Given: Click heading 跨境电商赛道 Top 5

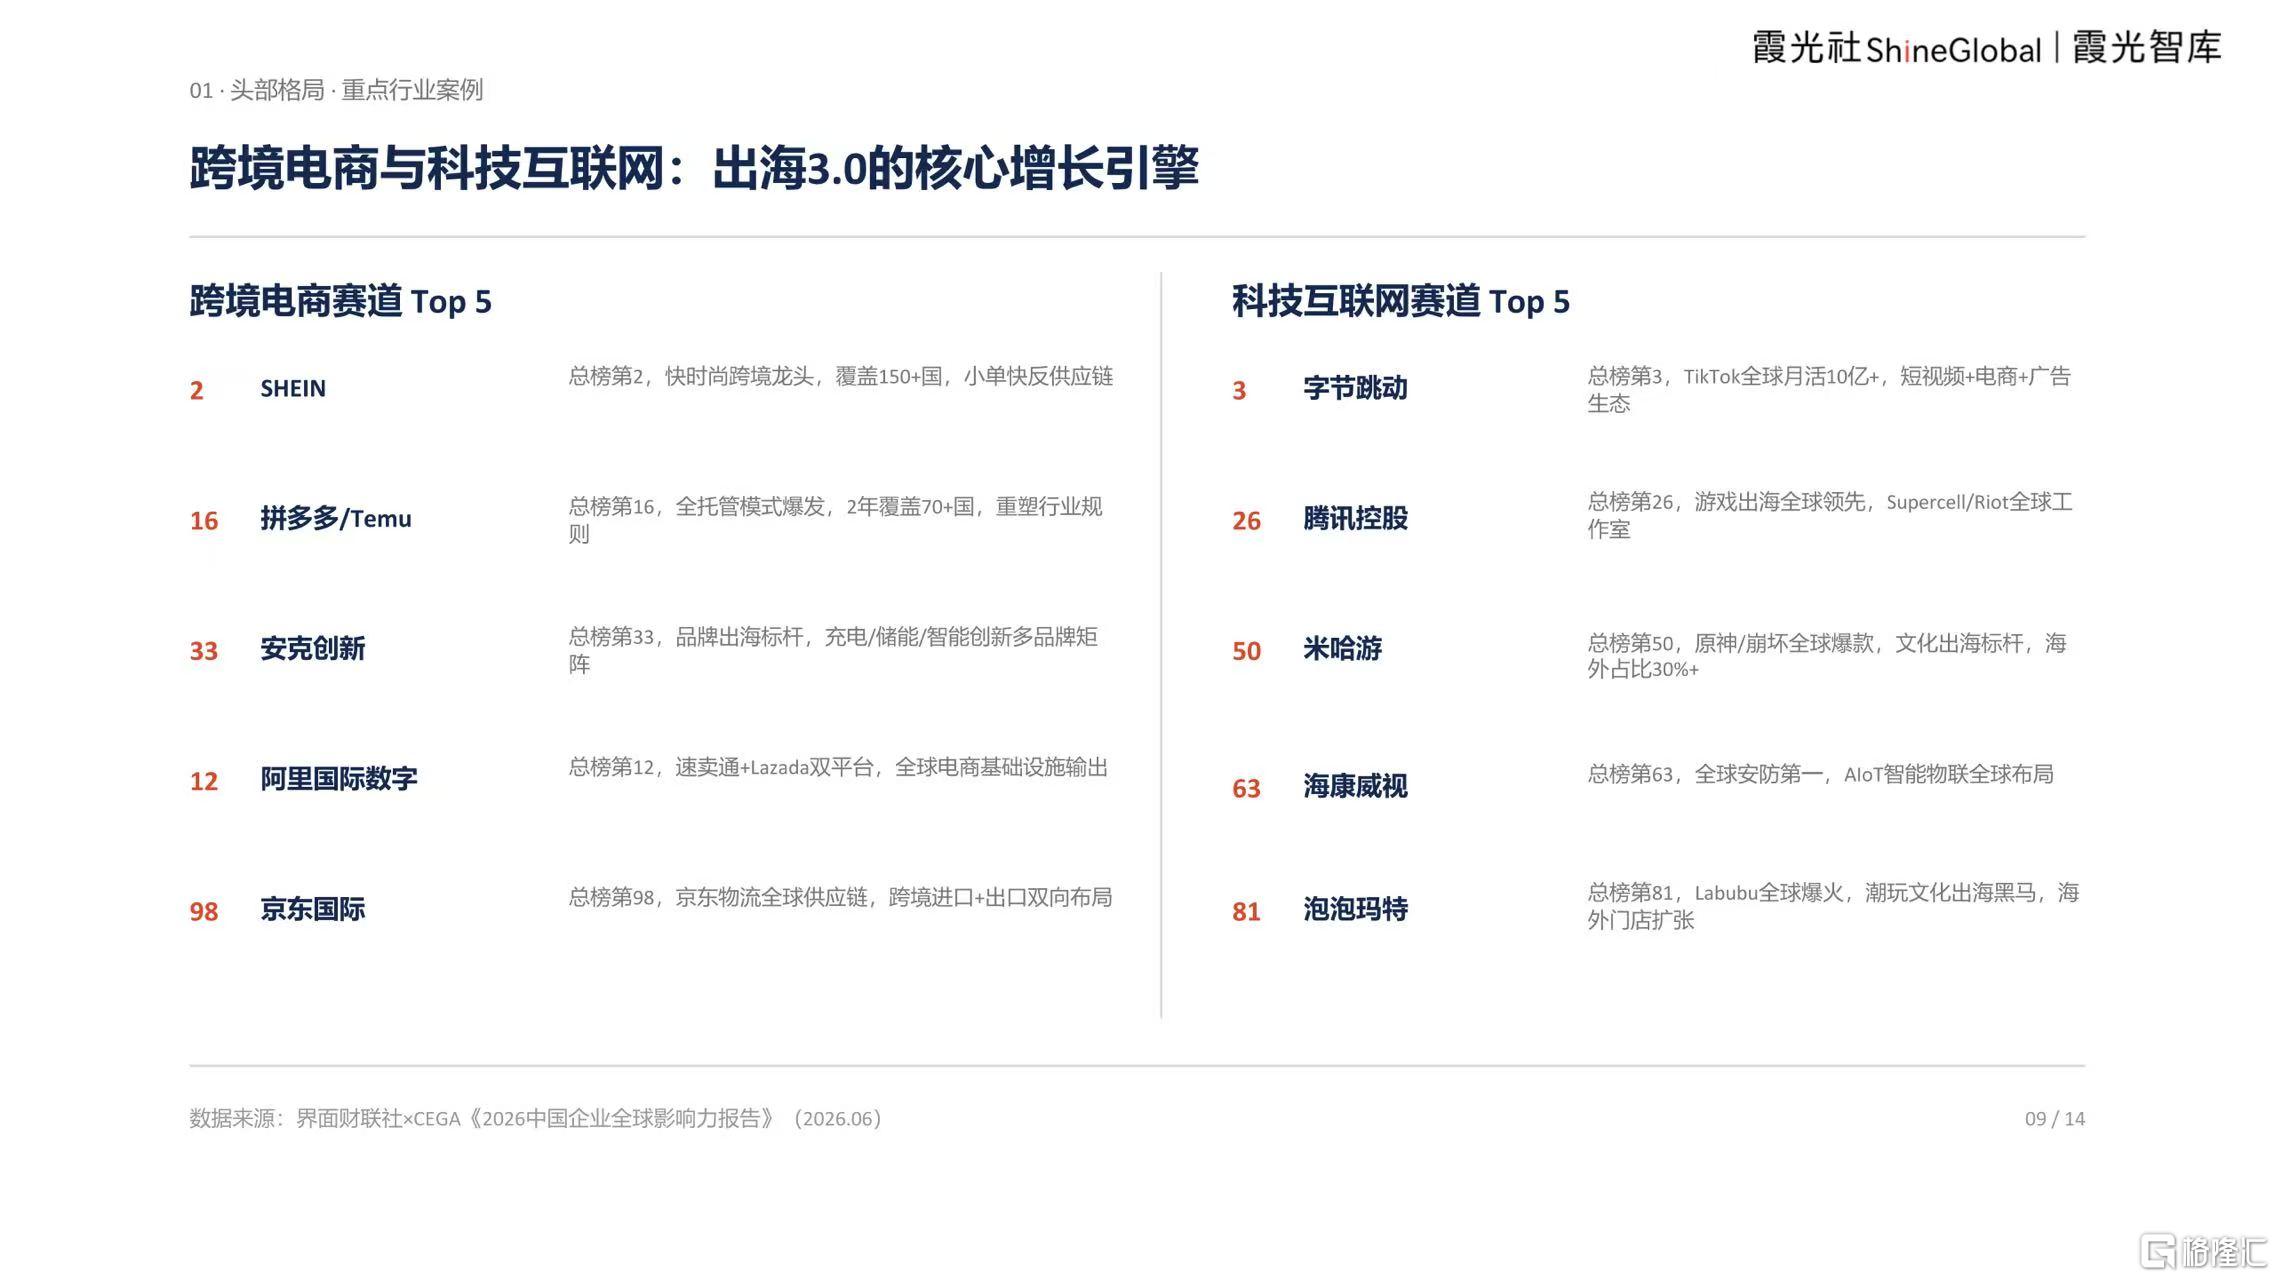Looking at the screenshot, I should coord(340,301).
